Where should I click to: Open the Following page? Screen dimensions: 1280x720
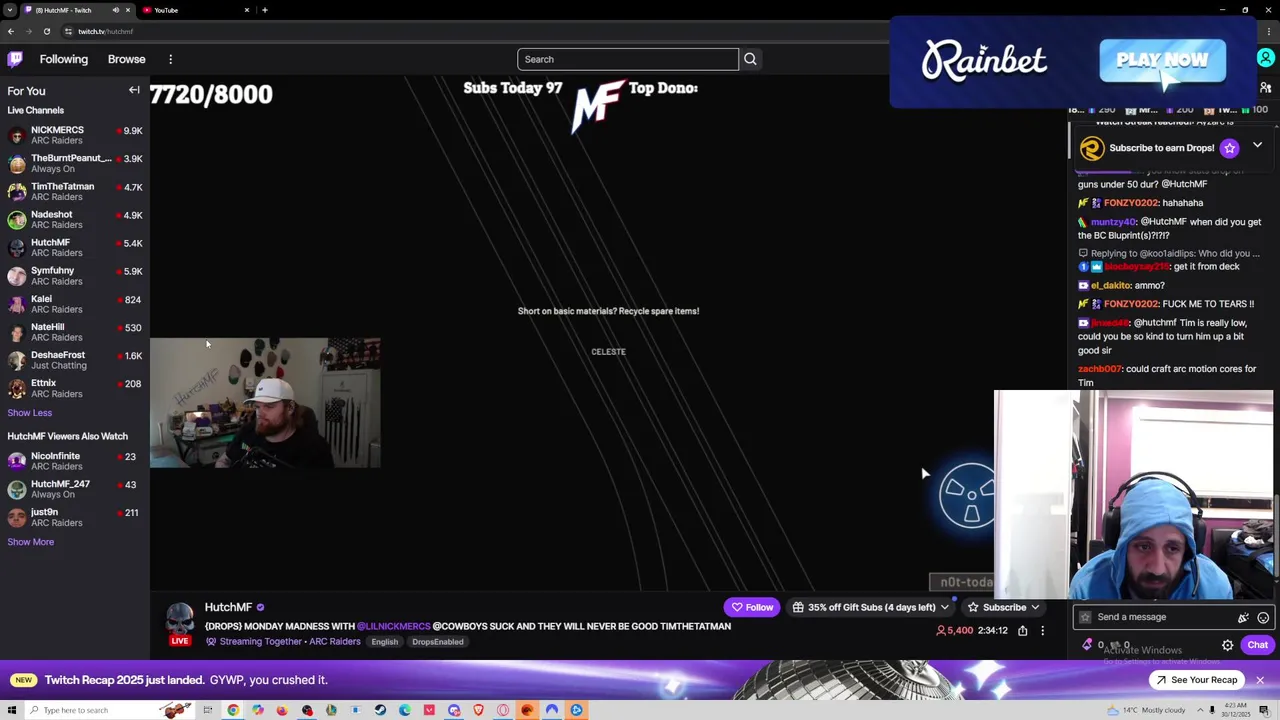(x=64, y=59)
